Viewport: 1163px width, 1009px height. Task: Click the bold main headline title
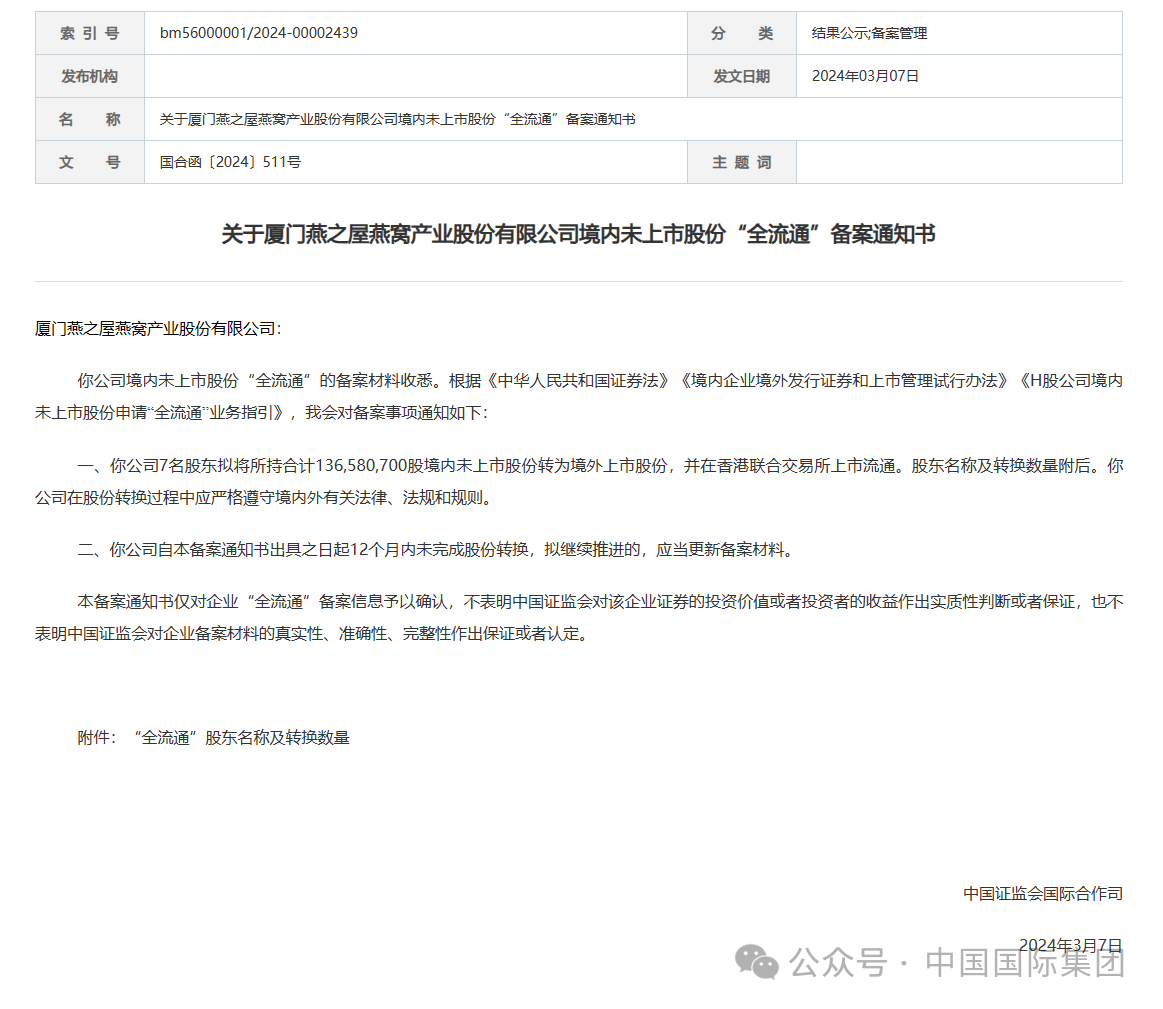coord(579,234)
